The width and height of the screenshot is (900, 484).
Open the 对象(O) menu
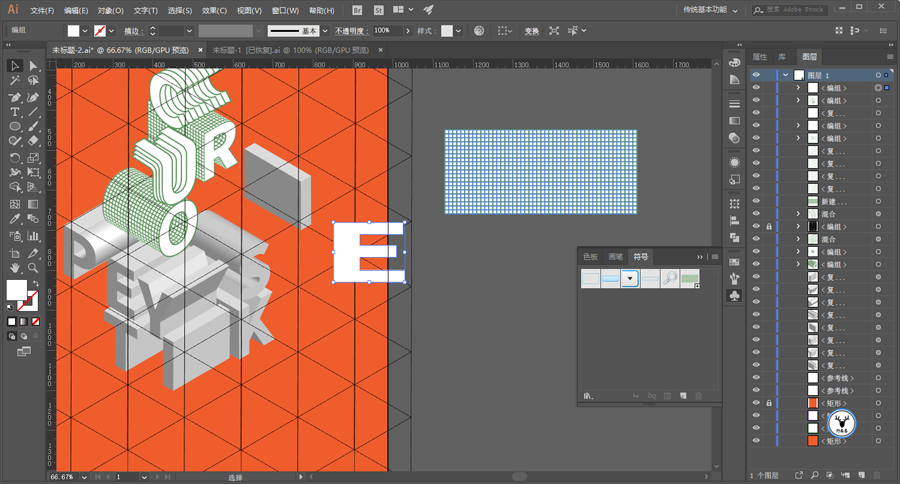coord(111,10)
